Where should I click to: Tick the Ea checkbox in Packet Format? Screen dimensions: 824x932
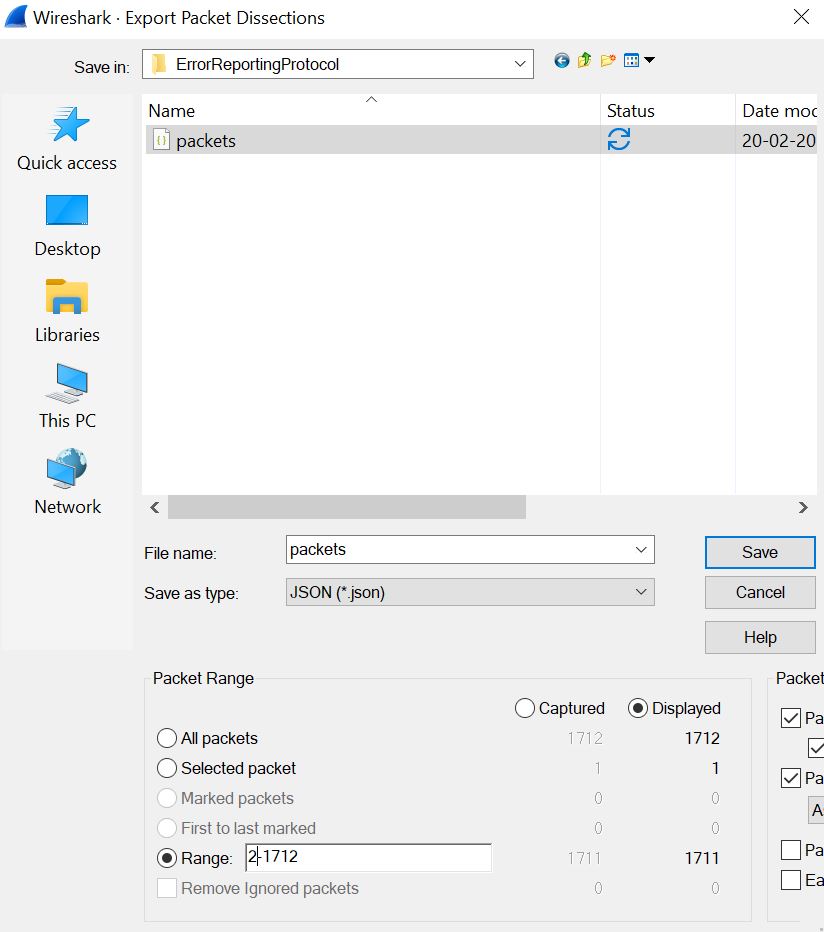(x=791, y=880)
